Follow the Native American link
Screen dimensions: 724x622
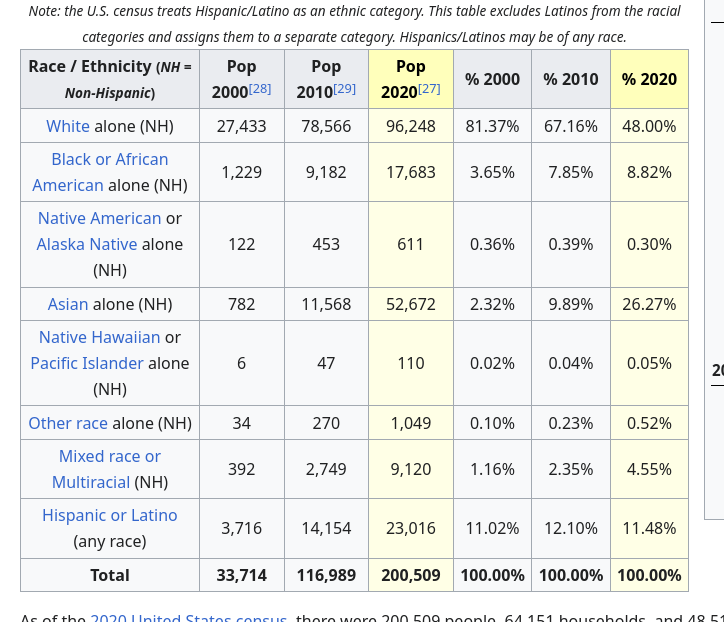[x=99, y=218]
